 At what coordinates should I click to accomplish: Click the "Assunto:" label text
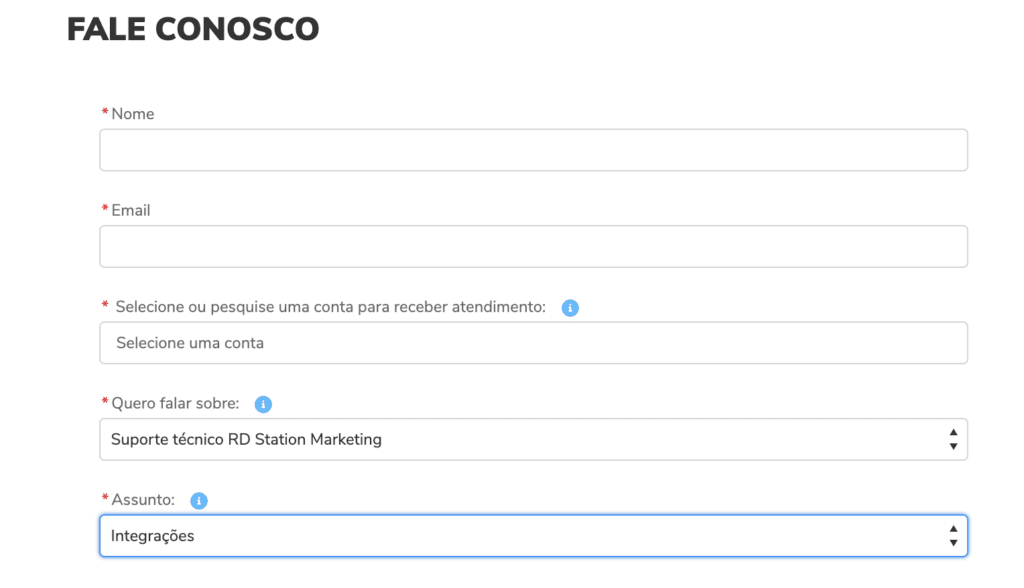click(143, 500)
